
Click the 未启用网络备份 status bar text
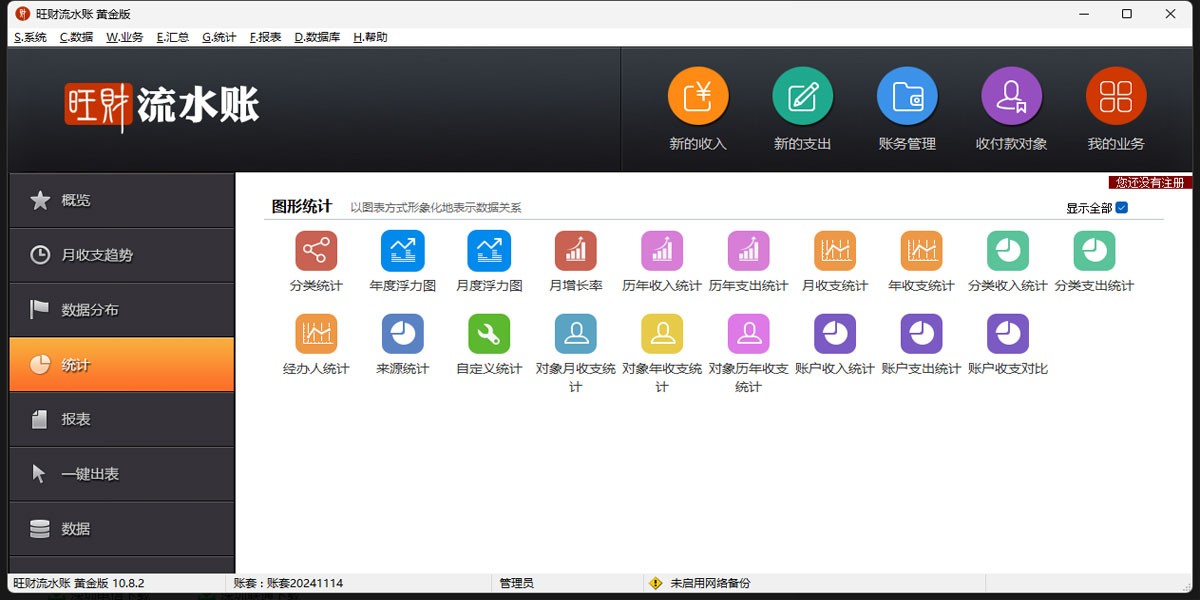[x=710, y=583]
